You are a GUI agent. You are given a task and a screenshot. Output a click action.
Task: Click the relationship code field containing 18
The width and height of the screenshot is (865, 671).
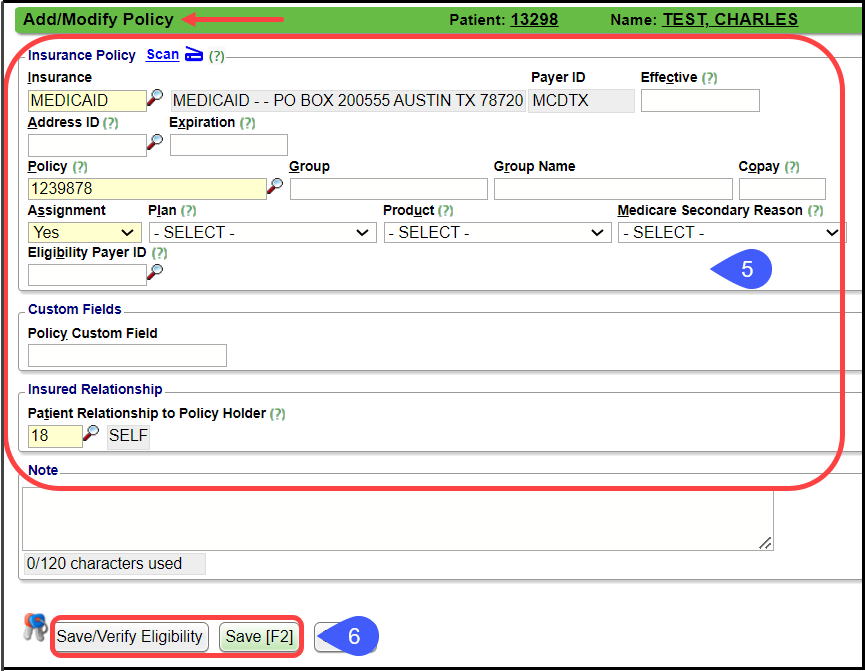[55, 436]
